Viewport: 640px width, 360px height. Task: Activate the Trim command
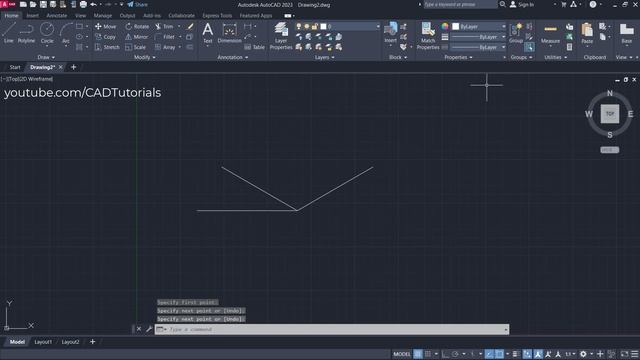164,26
